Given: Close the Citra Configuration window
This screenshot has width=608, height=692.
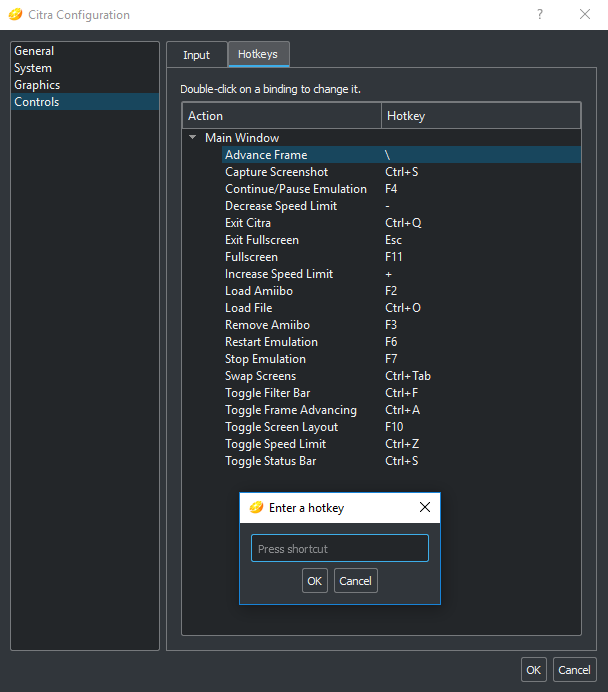Looking at the screenshot, I should pos(585,15).
